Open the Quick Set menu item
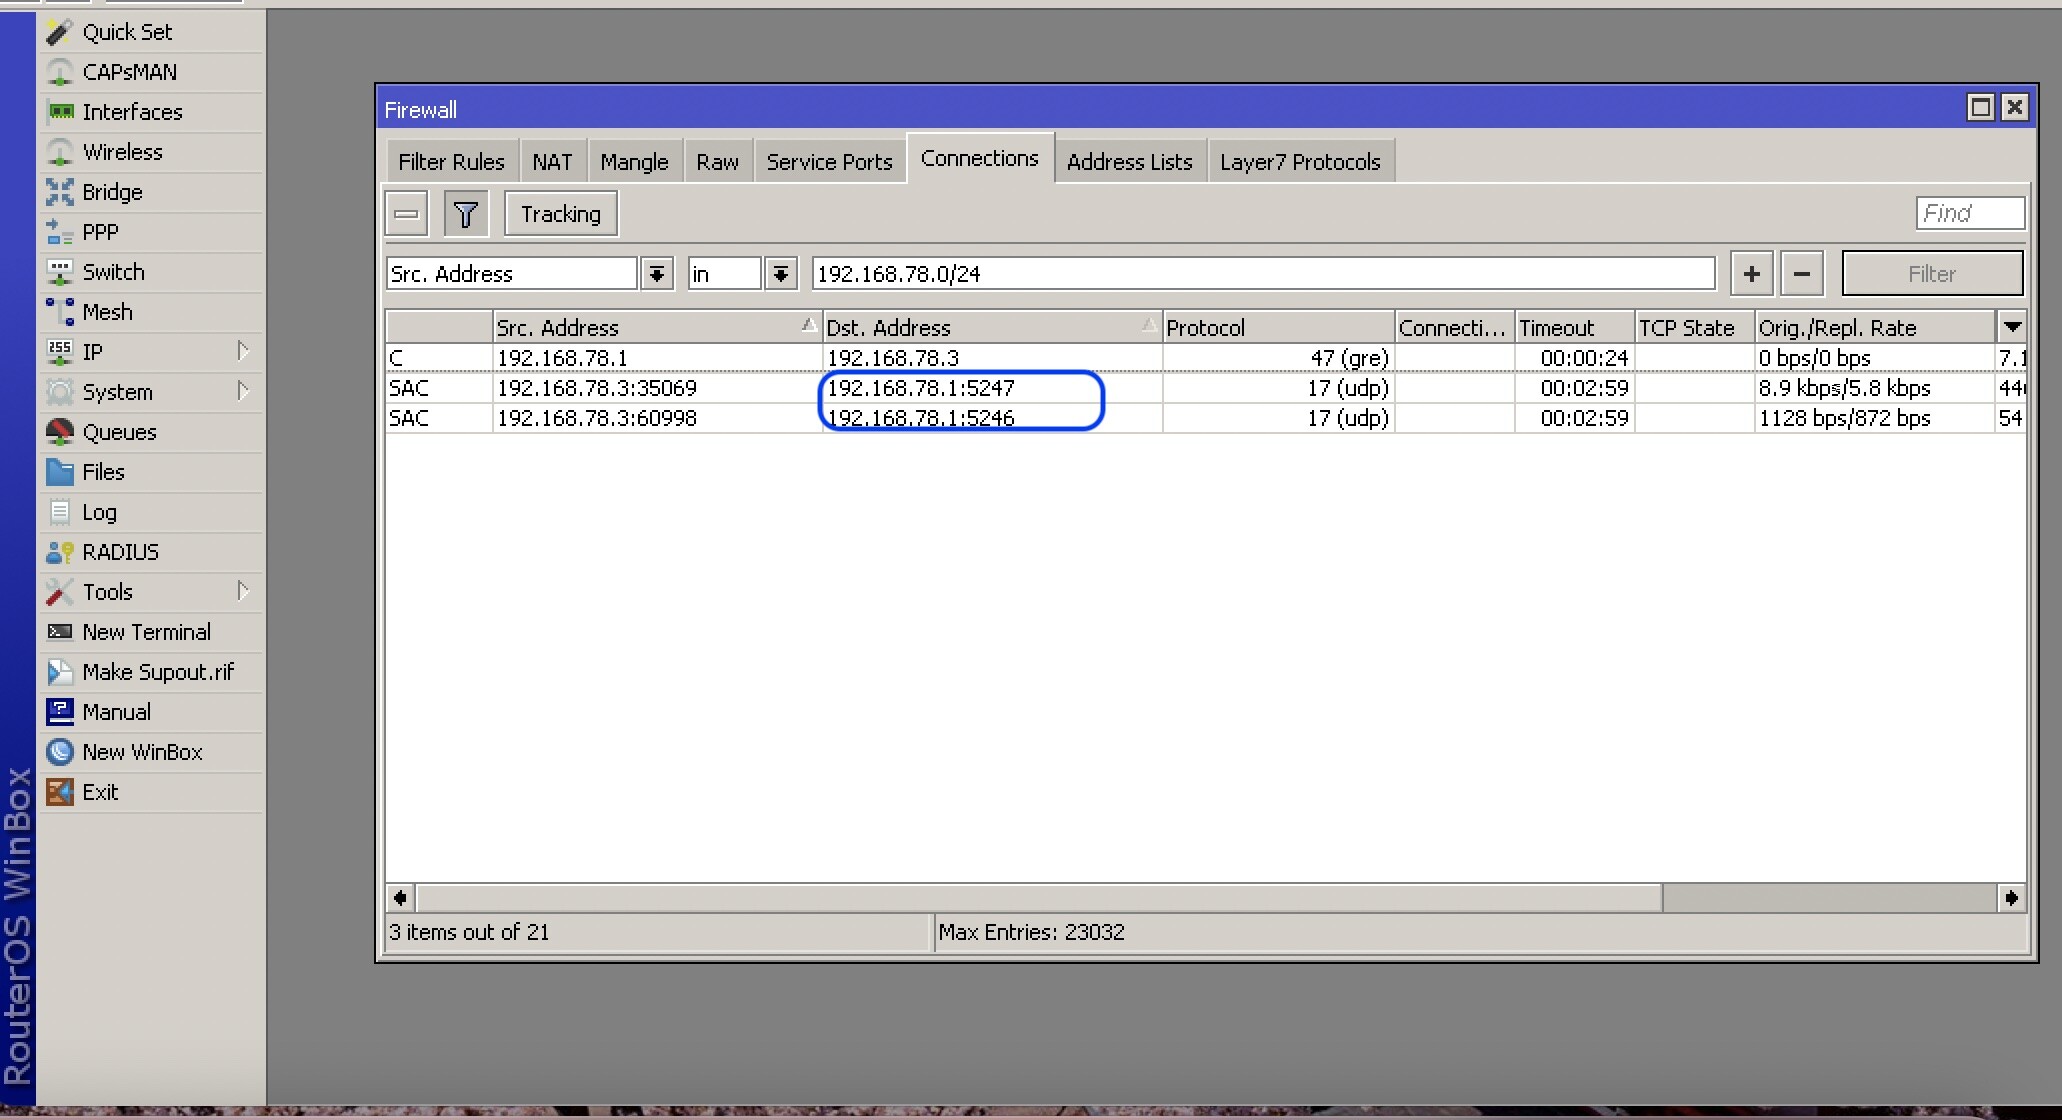2062x1120 pixels. [x=152, y=32]
